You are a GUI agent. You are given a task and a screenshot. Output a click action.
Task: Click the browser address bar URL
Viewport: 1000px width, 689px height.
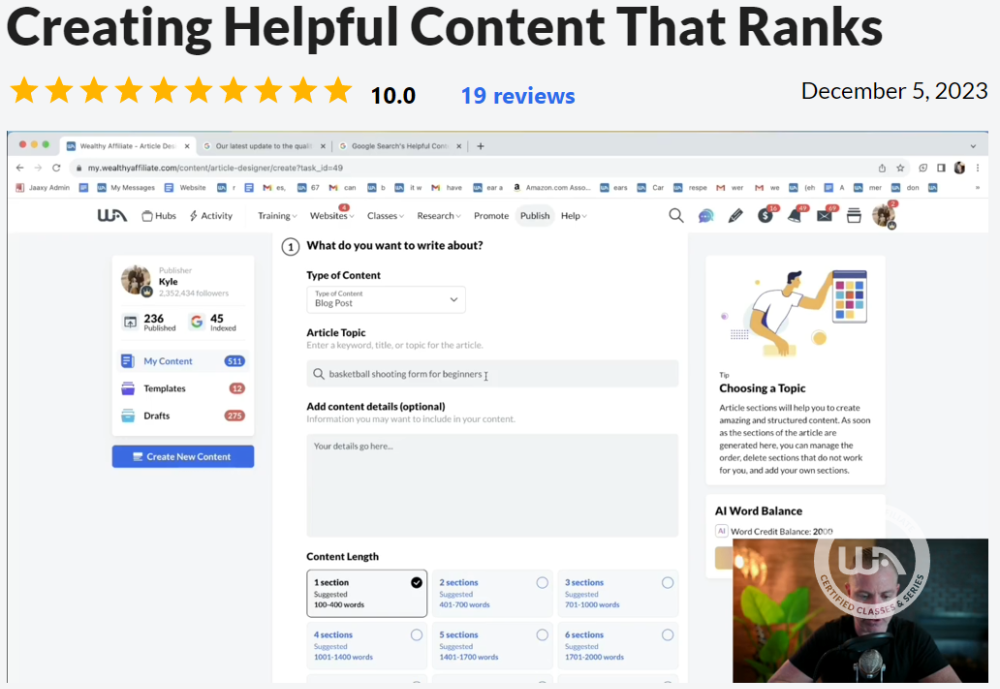coord(216,168)
